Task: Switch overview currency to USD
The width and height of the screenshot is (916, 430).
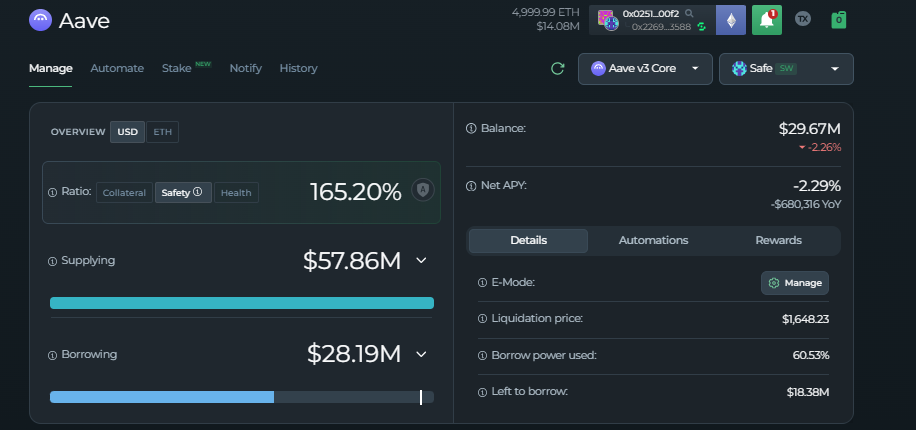Action: tap(127, 132)
